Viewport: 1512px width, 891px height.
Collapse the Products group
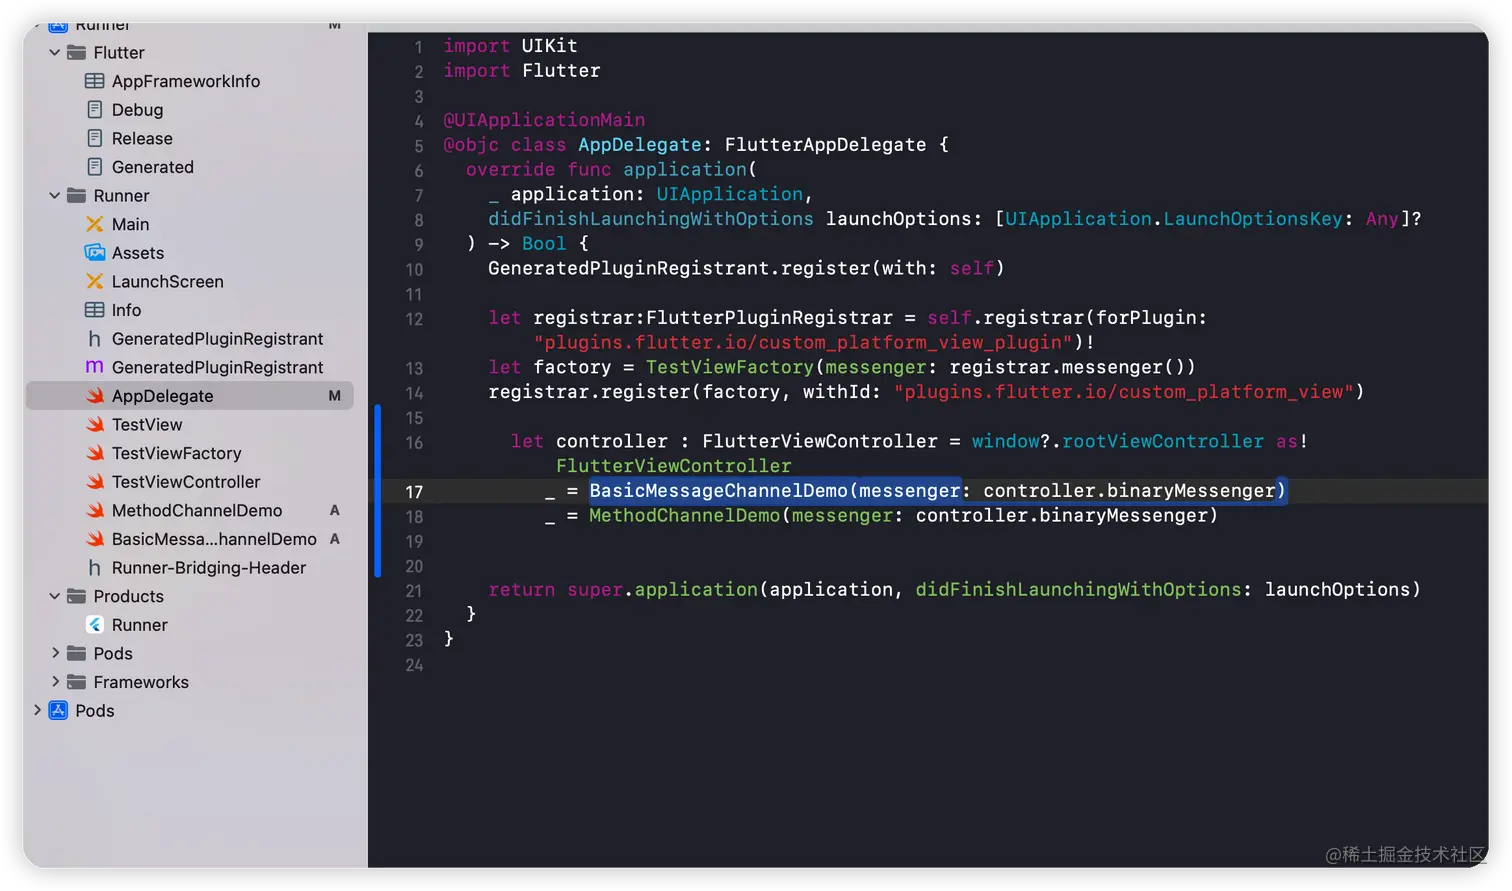coord(55,596)
